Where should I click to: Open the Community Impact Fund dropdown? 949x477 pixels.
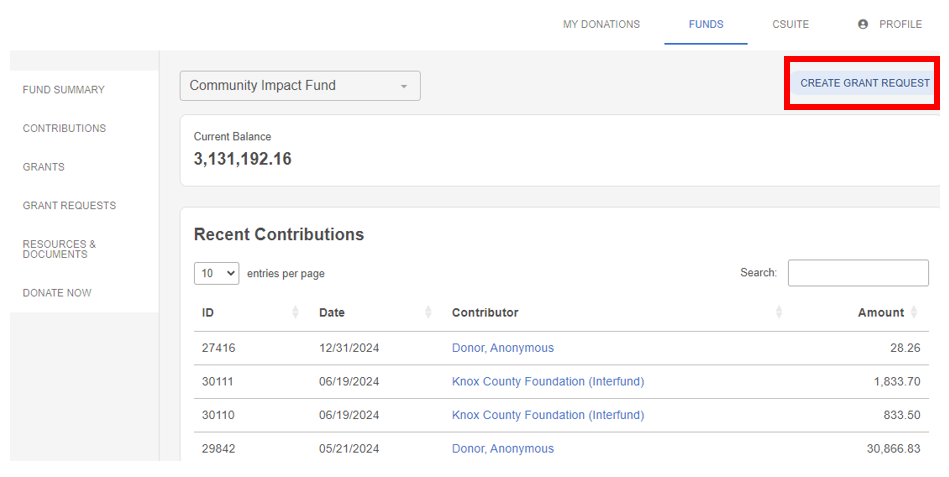[x=300, y=86]
